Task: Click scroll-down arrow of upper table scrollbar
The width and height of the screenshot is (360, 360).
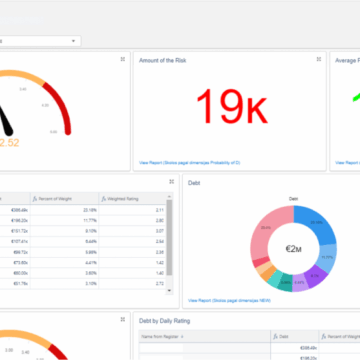Action: tap(169, 291)
